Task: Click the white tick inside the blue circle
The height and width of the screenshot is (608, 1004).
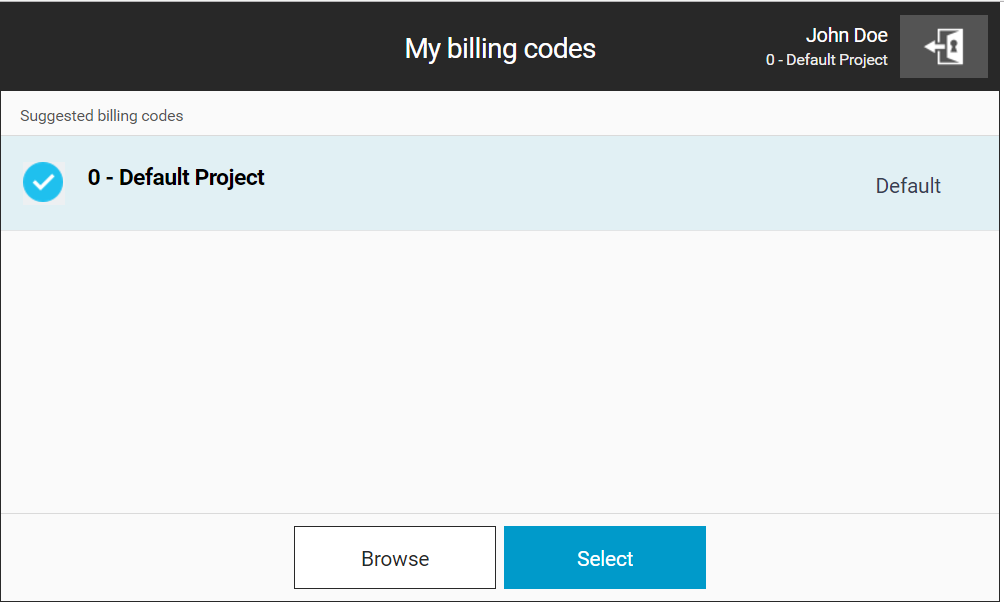Action: tap(43, 182)
